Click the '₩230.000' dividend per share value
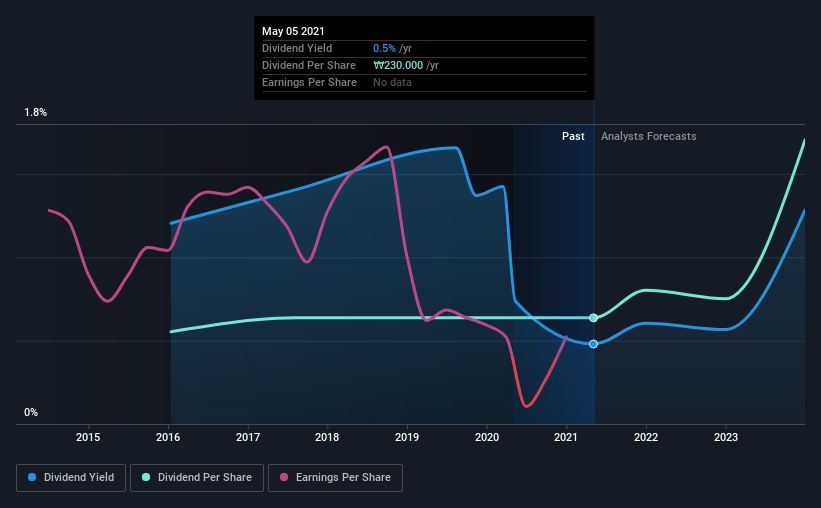821x508 pixels. point(398,65)
